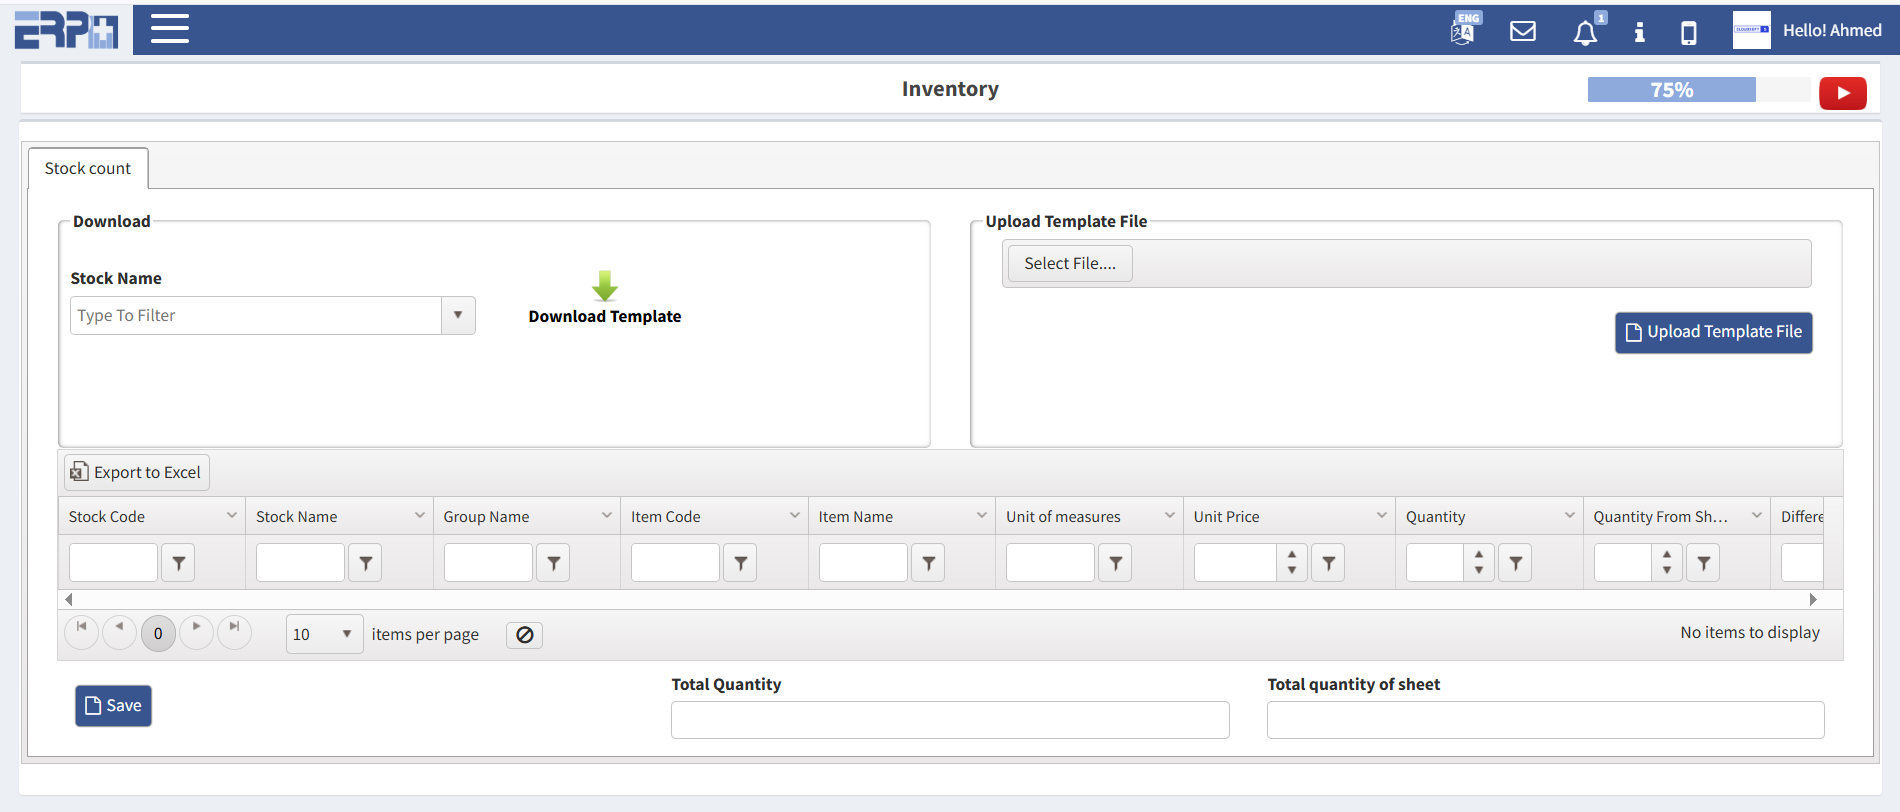Select the Stock count tab
Screen dimensions: 1900x812
tap(88, 168)
